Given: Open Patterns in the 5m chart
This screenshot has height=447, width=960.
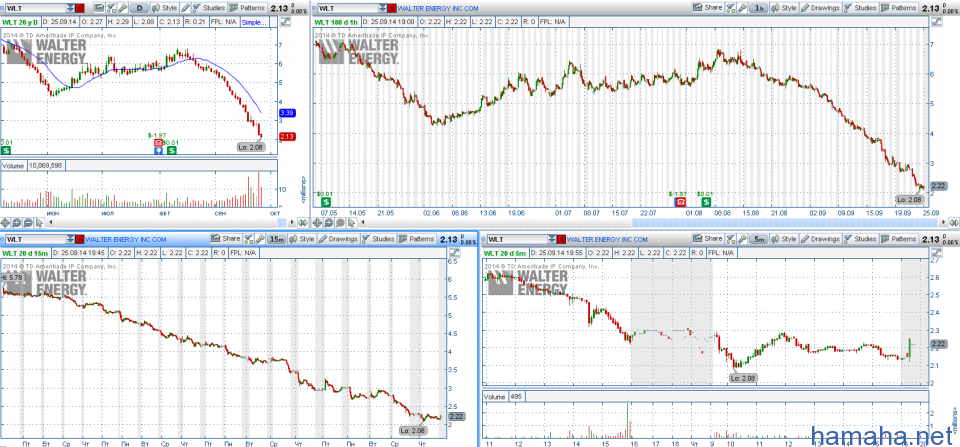Looking at the screenshot, I should 899,239.
